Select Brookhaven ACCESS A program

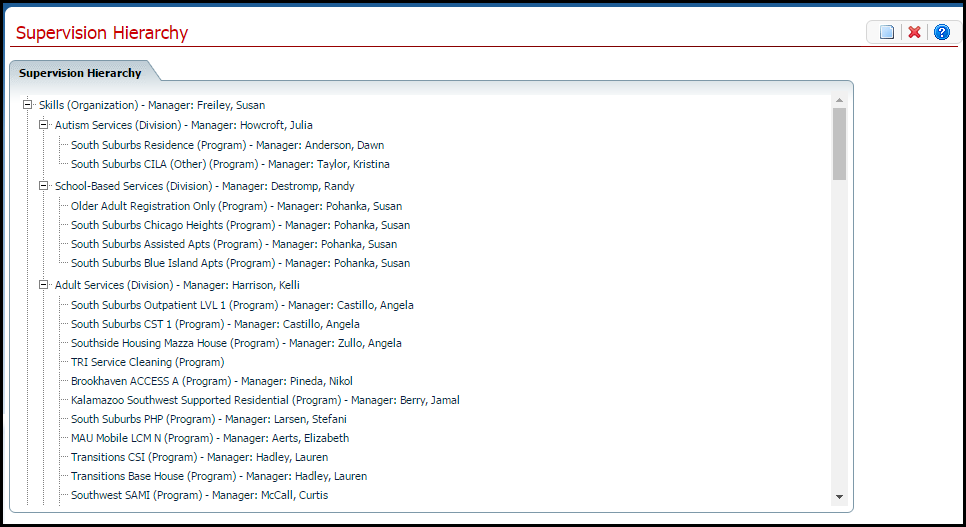tap(211, 381)
